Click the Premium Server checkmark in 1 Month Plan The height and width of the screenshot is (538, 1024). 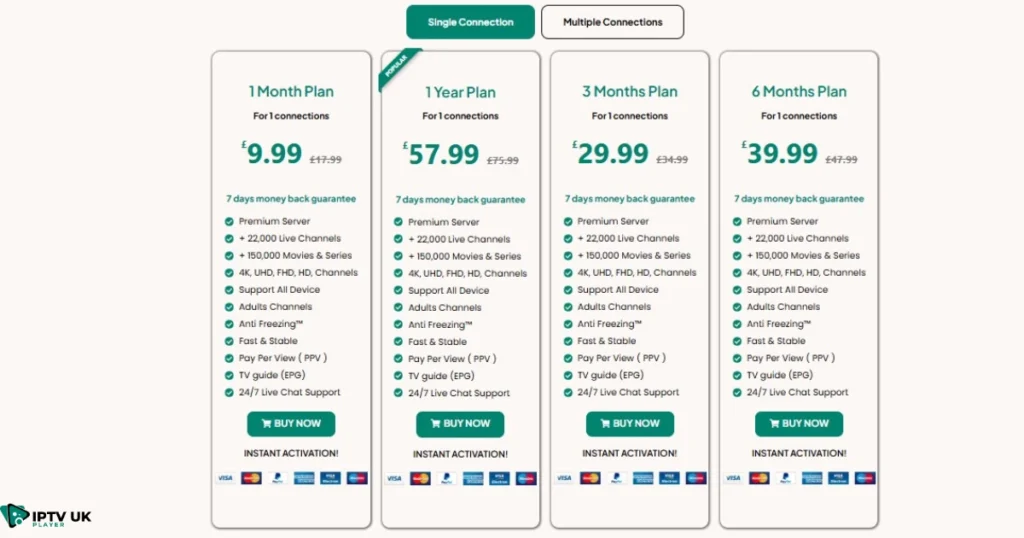[229, 221]
